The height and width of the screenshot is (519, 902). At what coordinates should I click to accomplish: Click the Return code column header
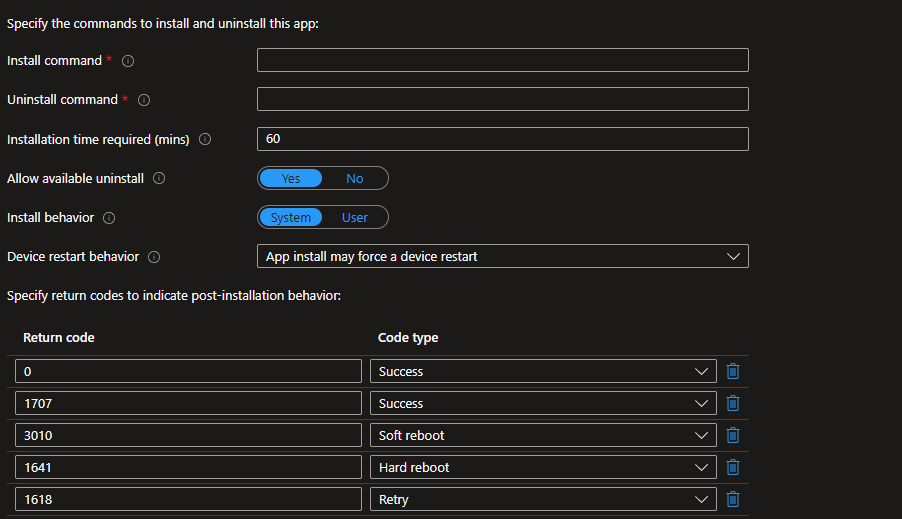tap(59, 338)
